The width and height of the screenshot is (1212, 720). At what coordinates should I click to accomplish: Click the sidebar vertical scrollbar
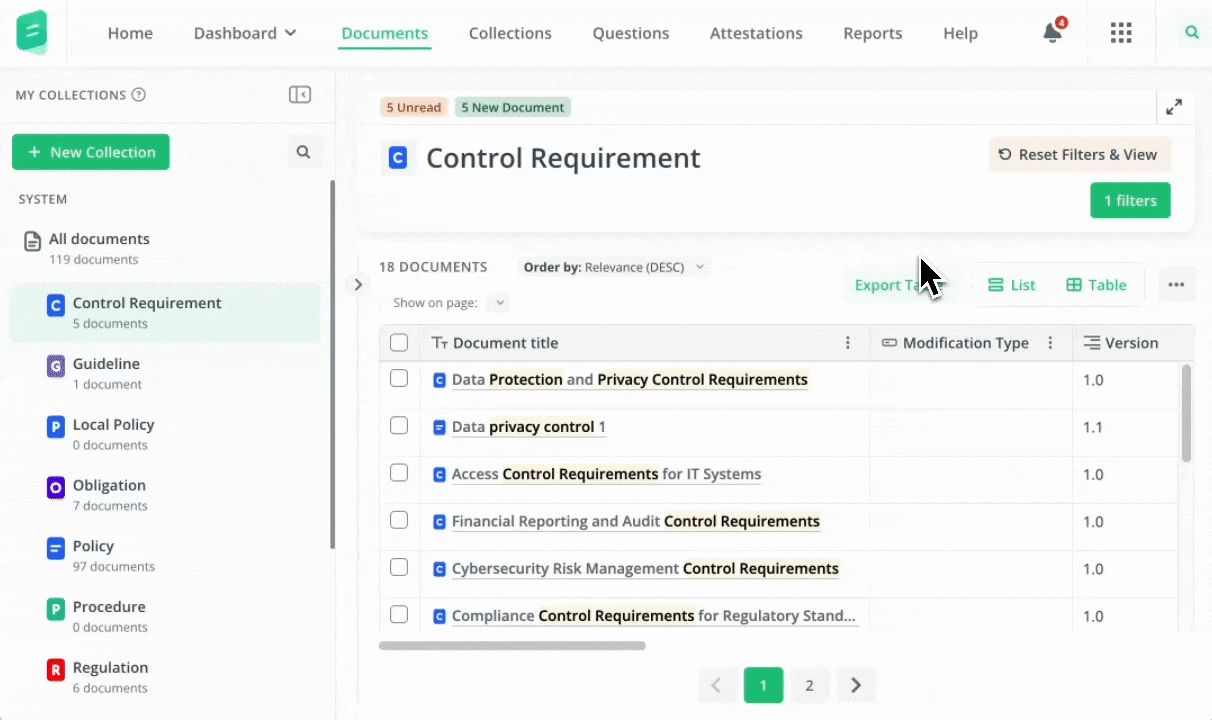point(332,365)
